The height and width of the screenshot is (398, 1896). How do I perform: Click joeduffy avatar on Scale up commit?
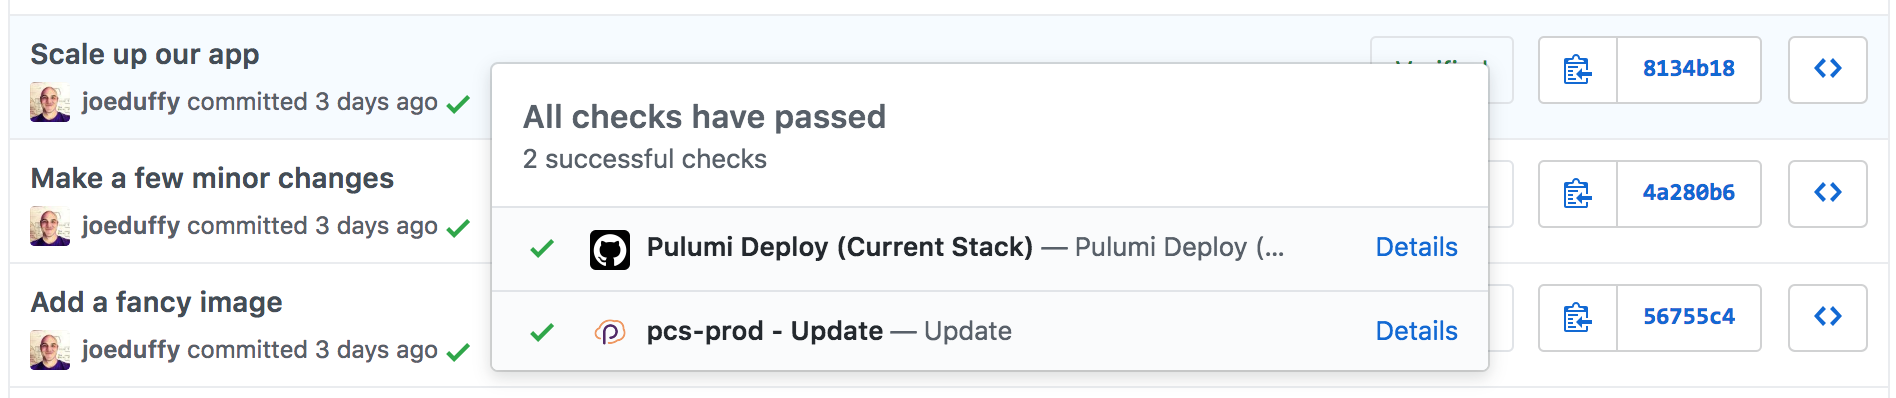click(50, 102)
